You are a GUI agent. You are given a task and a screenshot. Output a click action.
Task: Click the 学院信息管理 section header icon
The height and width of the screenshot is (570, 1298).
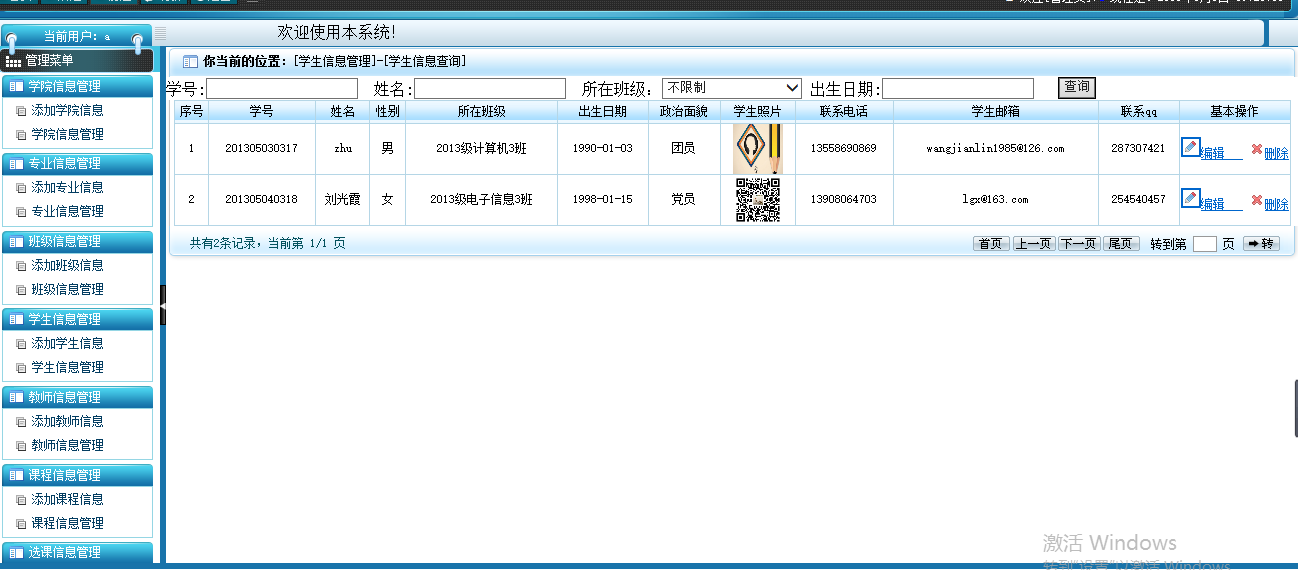(16, 86)
